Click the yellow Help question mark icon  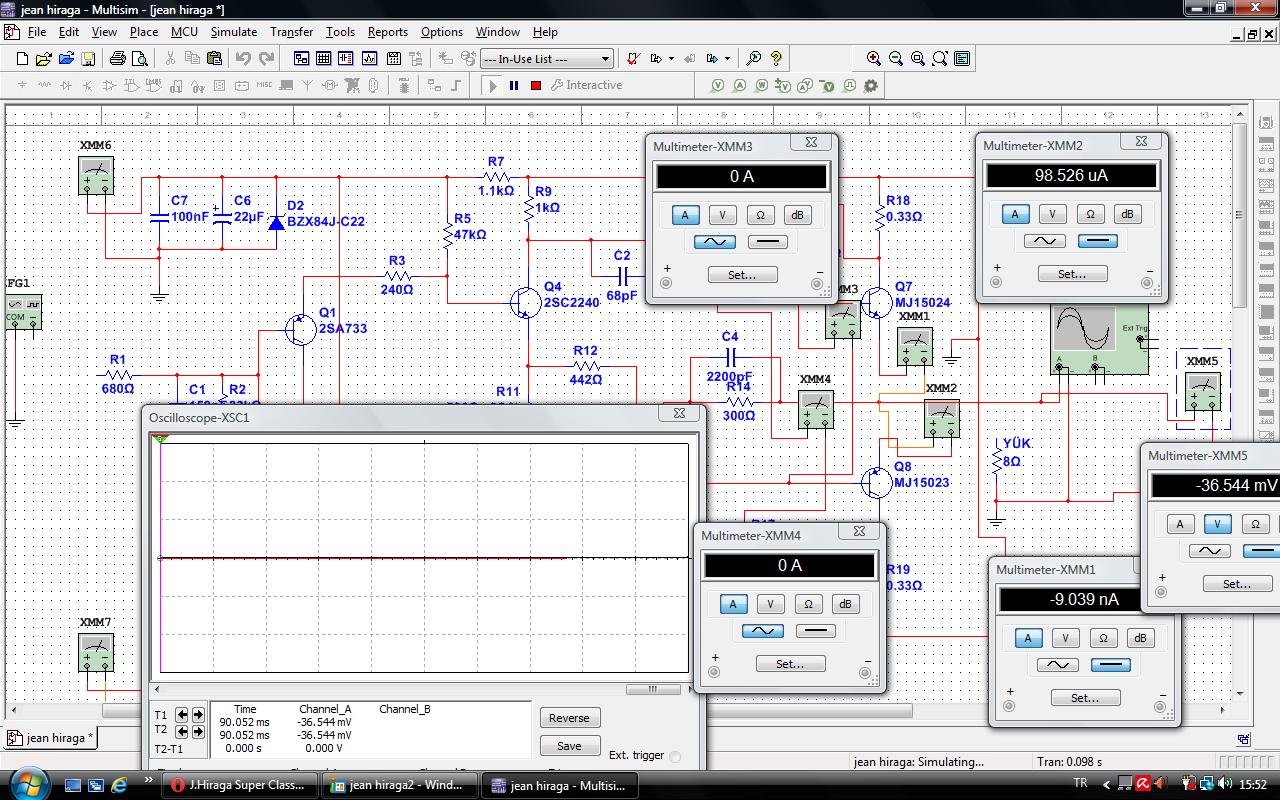(x=776, y=59)
